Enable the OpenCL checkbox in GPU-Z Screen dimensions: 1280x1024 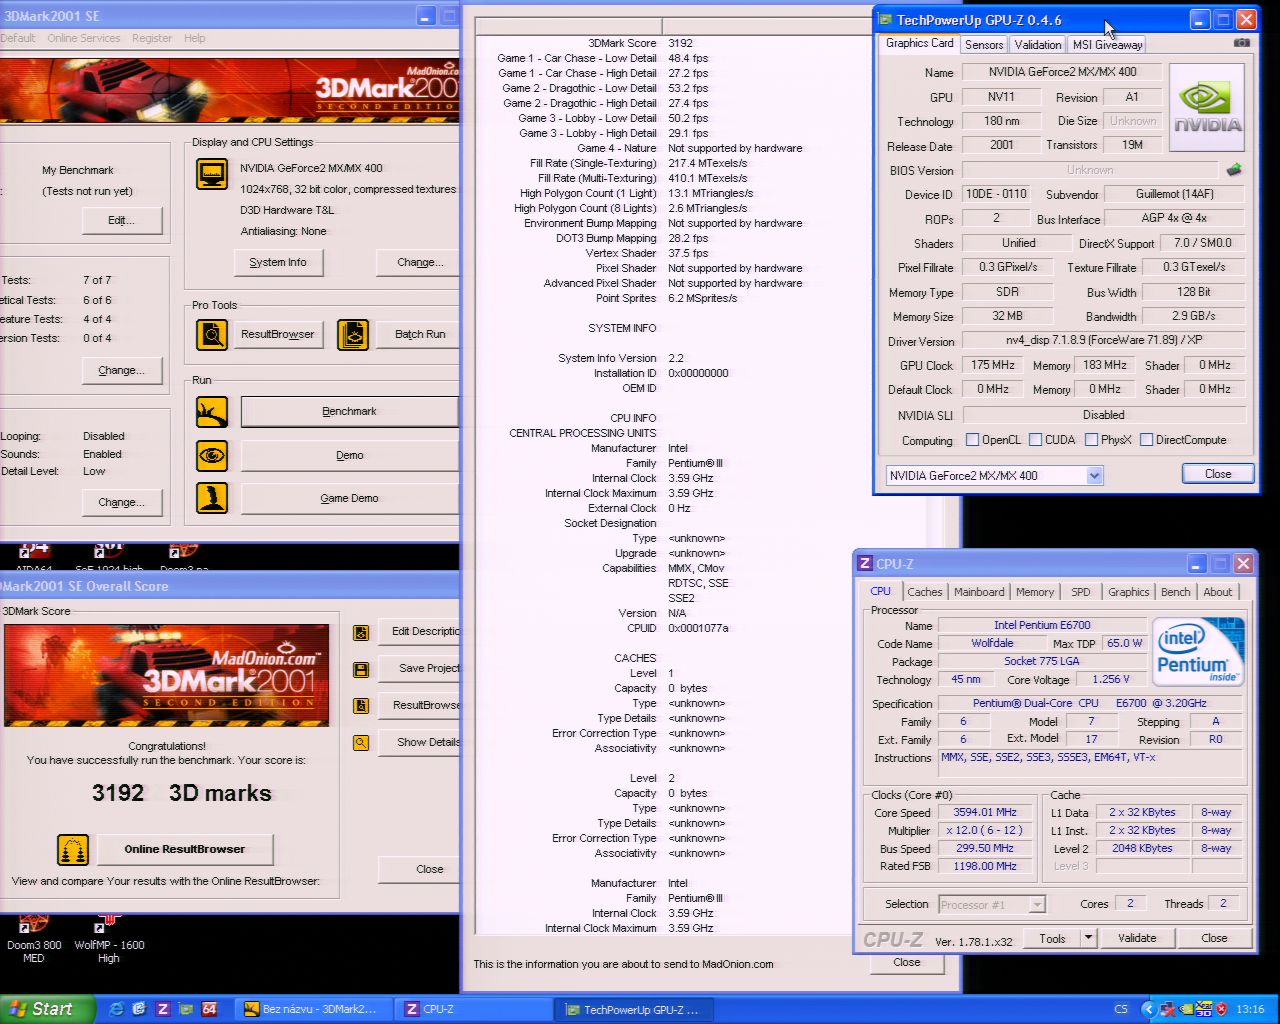pos(972,440)
